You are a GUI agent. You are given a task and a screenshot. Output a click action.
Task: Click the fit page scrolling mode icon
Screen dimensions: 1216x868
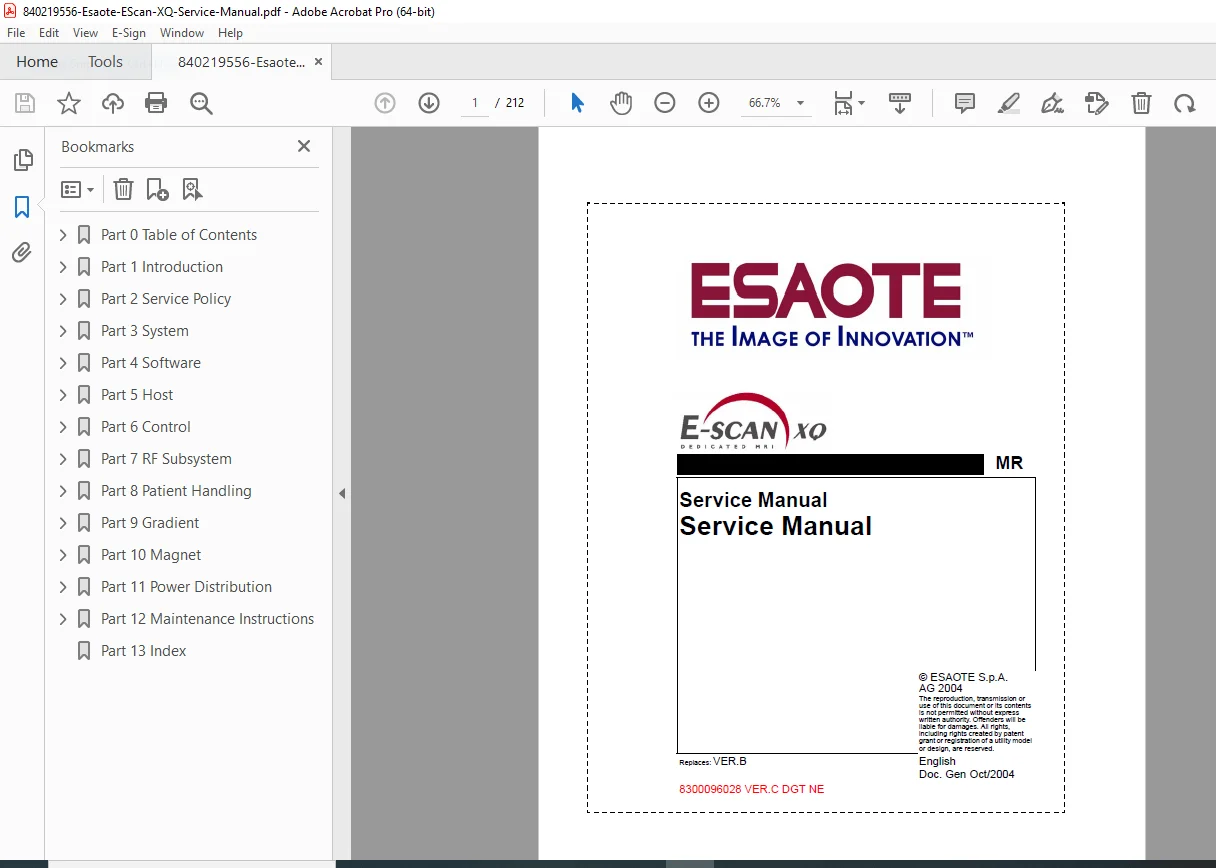tap(844, 103)
